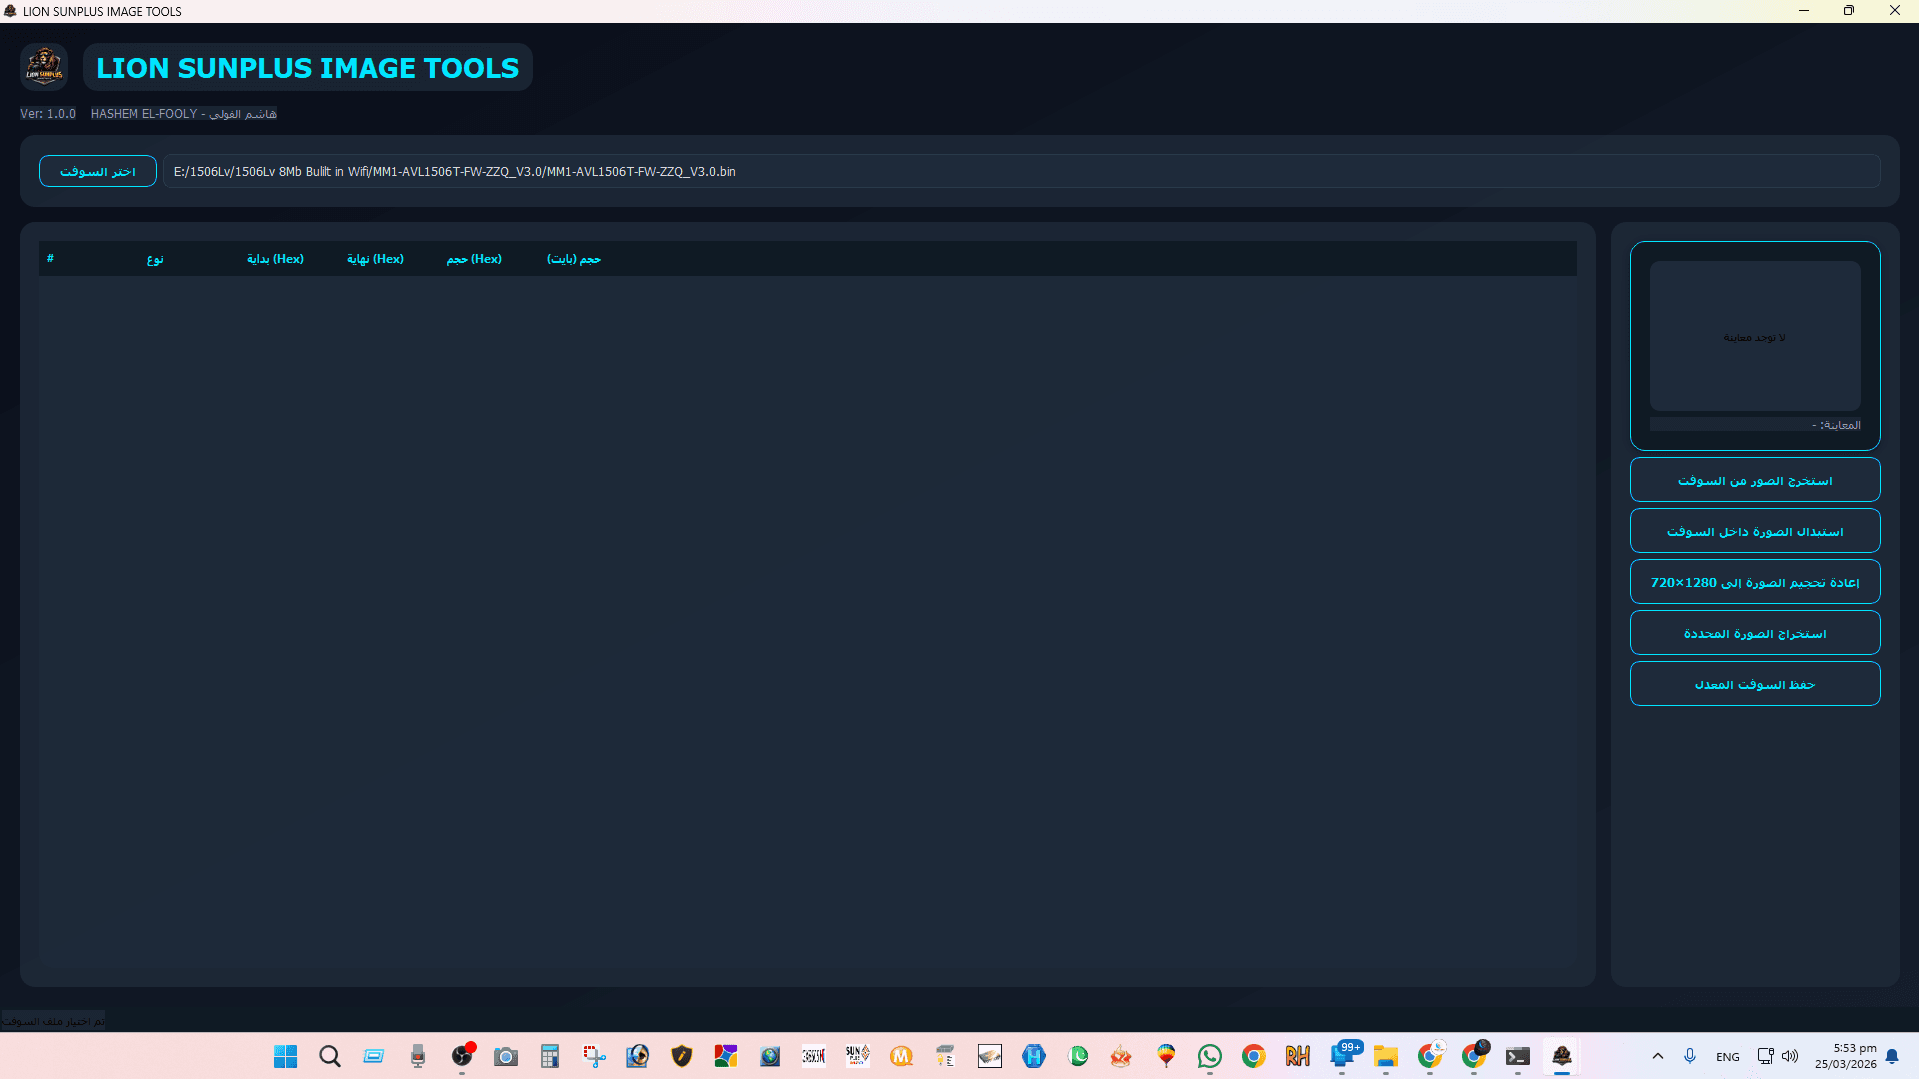Image resolution: width=1919 pixels, height=1079 pixels.
Task: Click the 'اختر السوفت' choose firmware button
Action: pos(98,171)
